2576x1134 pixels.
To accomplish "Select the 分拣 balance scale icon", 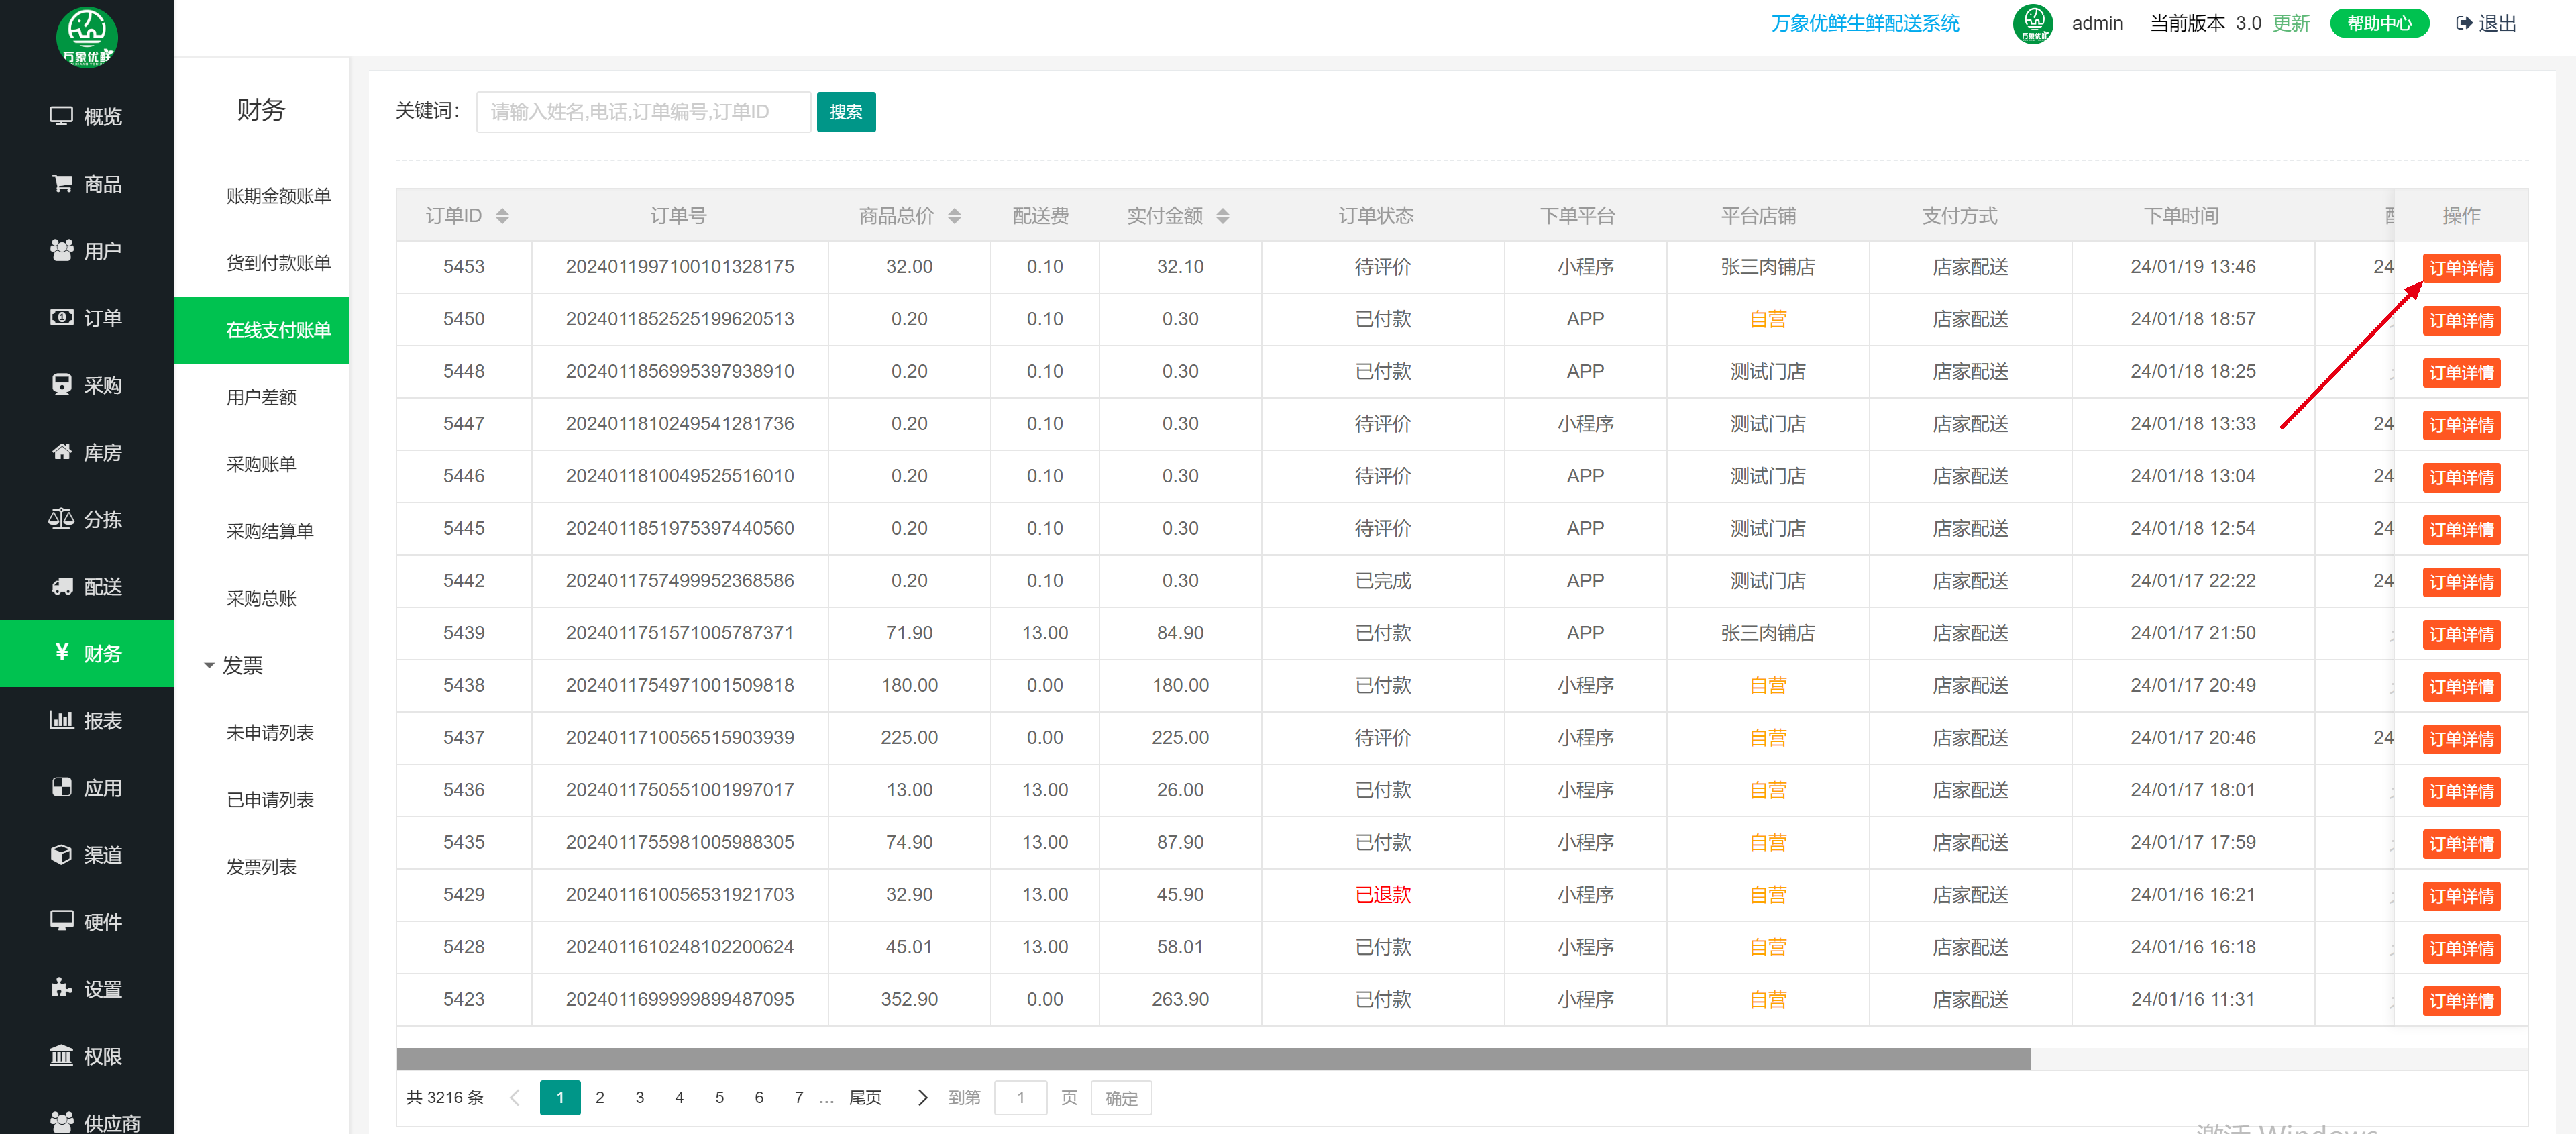I will 61,519.
